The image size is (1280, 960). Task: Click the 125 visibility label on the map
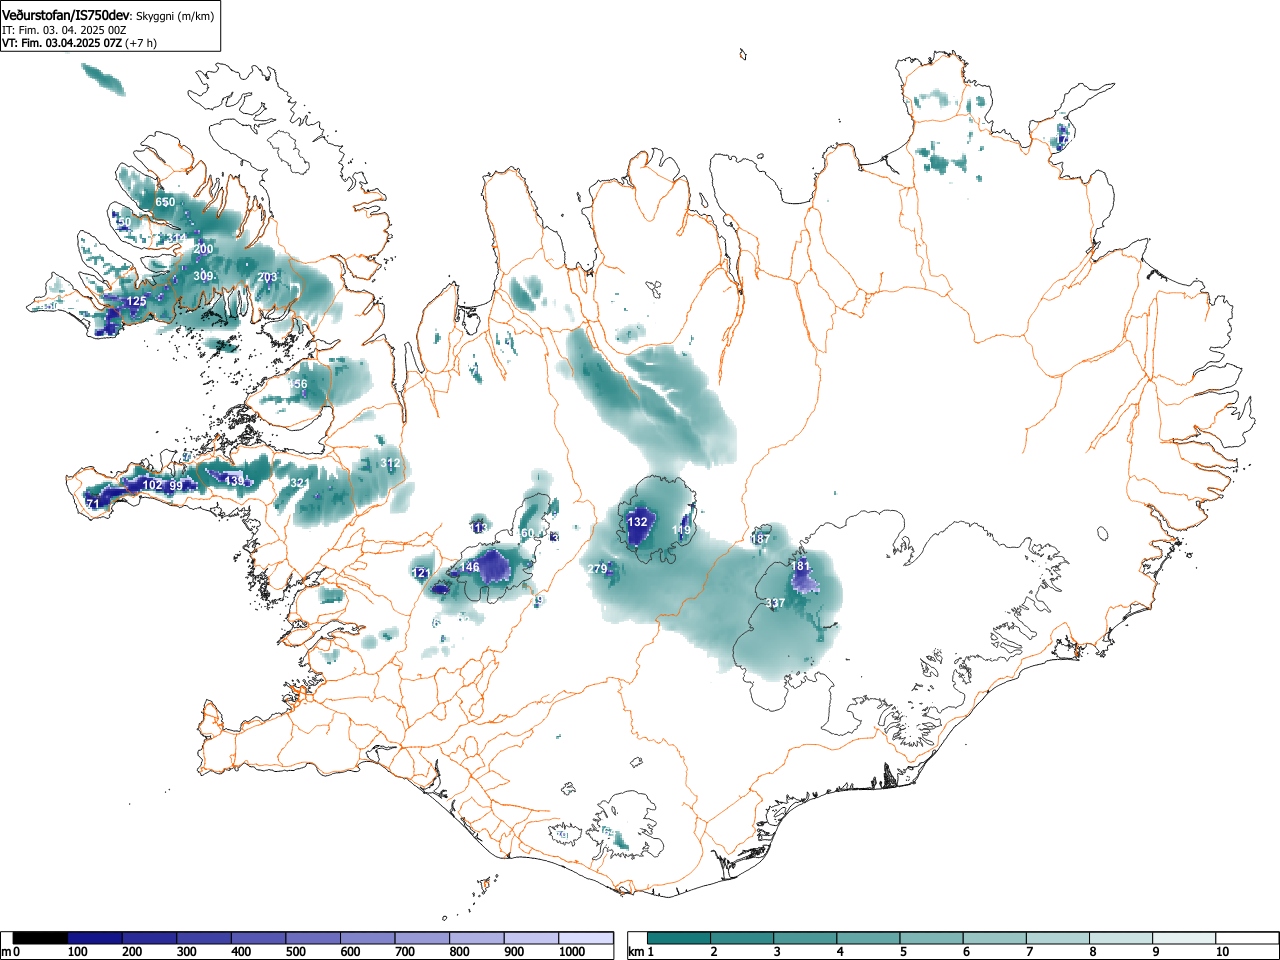click(x=136, y=301)
